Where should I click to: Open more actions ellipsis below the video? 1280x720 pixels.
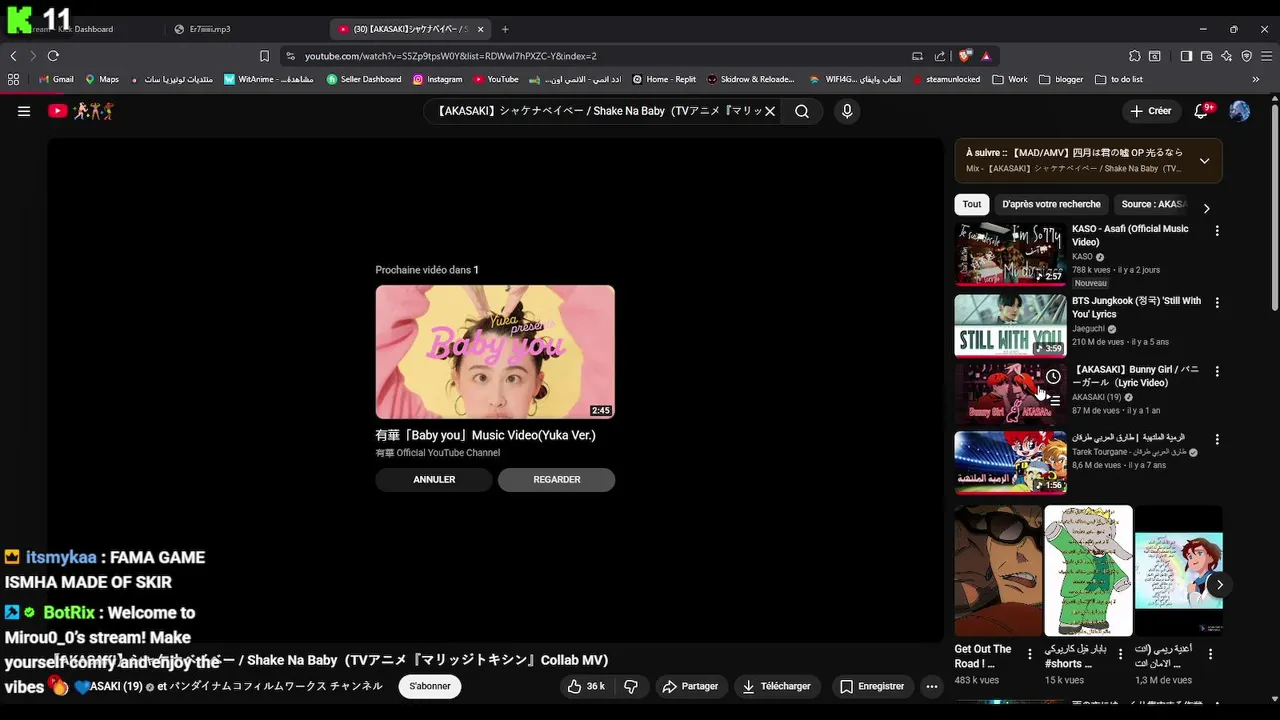coord(932,687)
